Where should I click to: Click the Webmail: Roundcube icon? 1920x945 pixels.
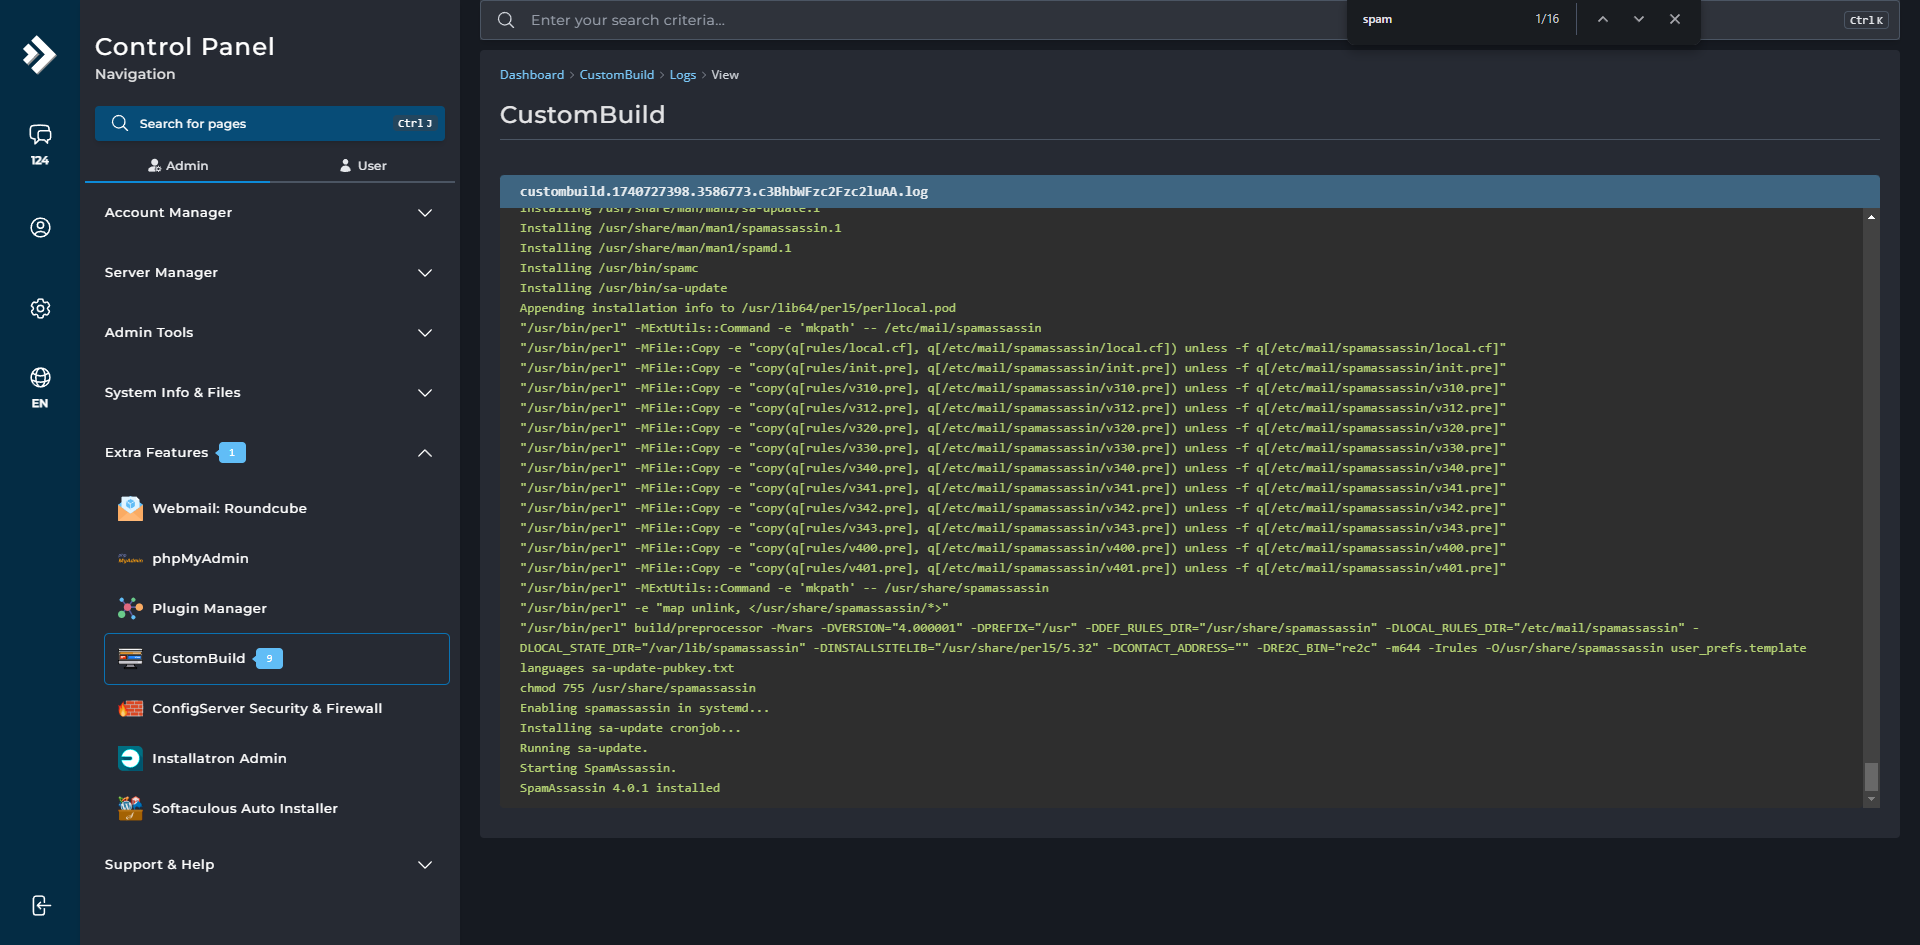pyautogui.click(x=130, y=508)
